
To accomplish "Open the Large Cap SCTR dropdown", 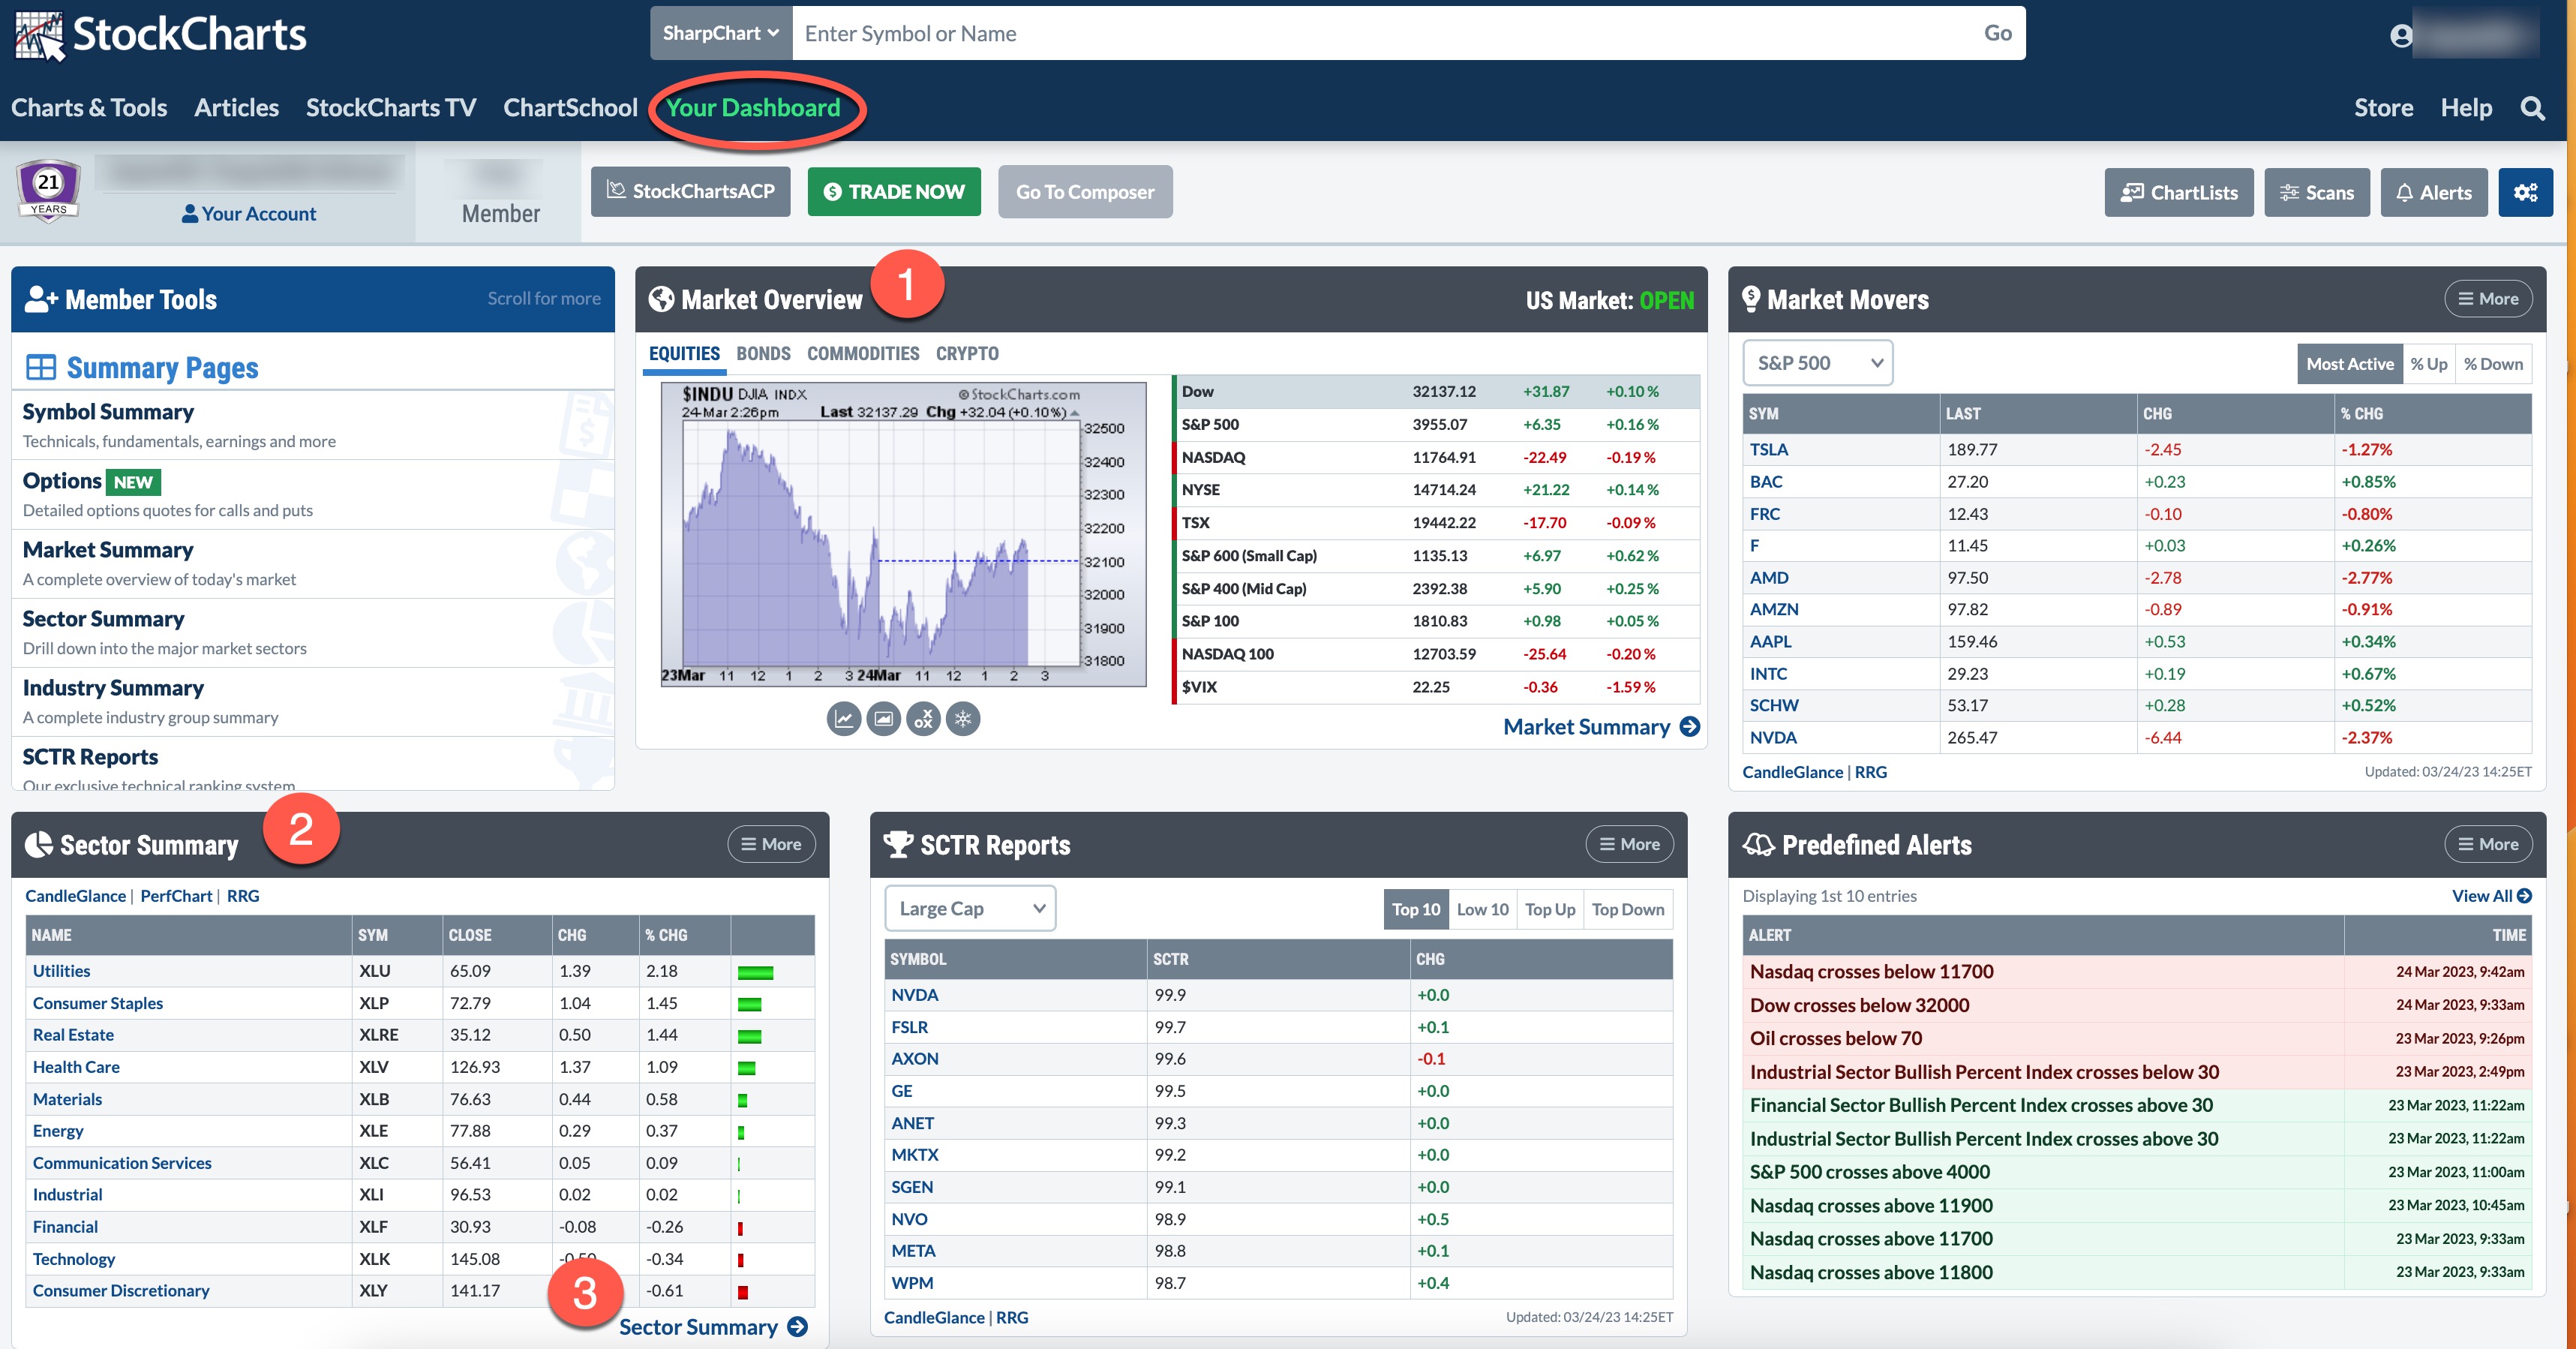I will [969, 908].
